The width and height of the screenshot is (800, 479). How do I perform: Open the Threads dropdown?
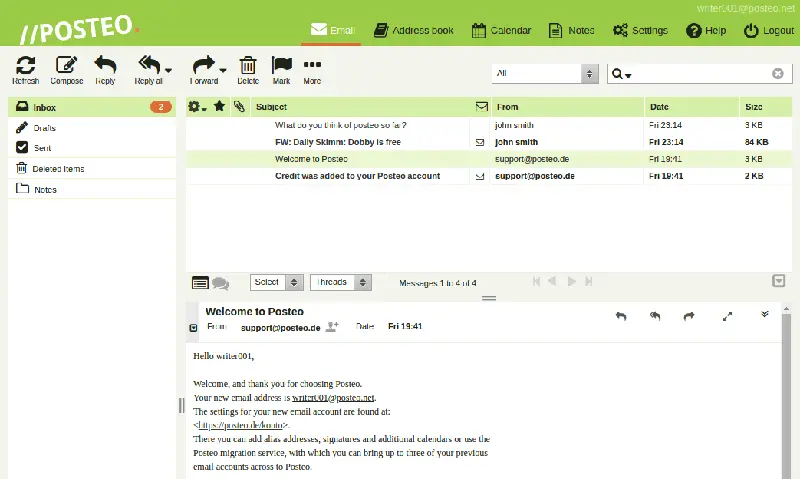pyautogui.click(x=341, y=282)
